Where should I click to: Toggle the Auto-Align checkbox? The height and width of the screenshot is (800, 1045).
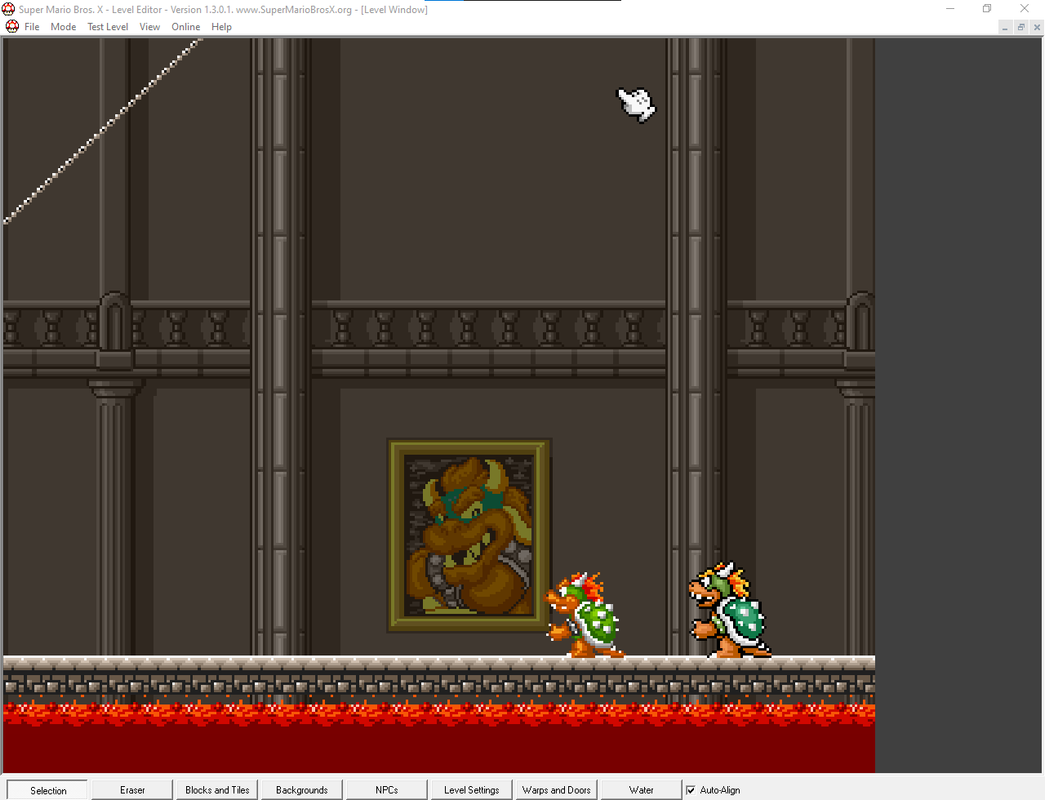[691, 790]
